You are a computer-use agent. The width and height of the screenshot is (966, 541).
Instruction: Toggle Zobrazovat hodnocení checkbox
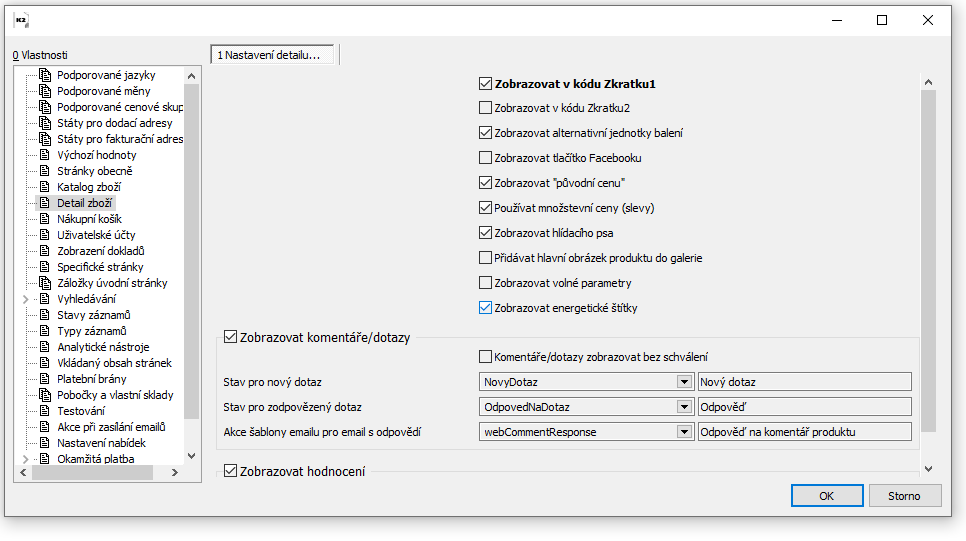coord(230,471)
